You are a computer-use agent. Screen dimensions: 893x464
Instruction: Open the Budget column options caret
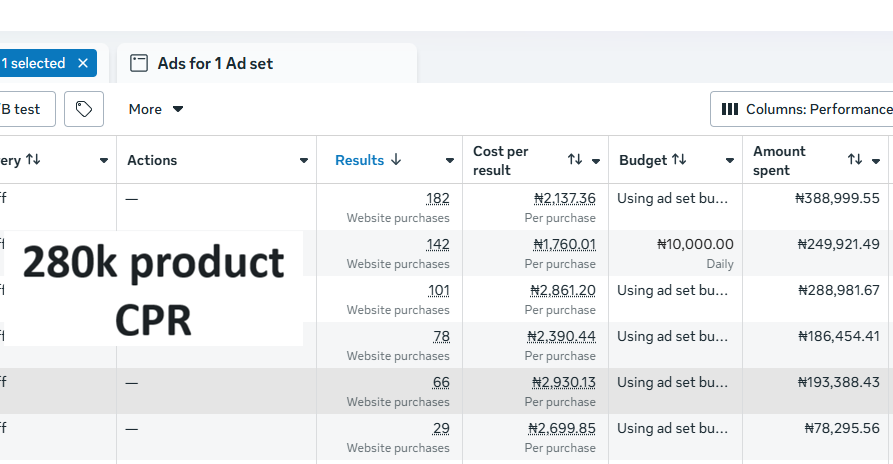730,161
